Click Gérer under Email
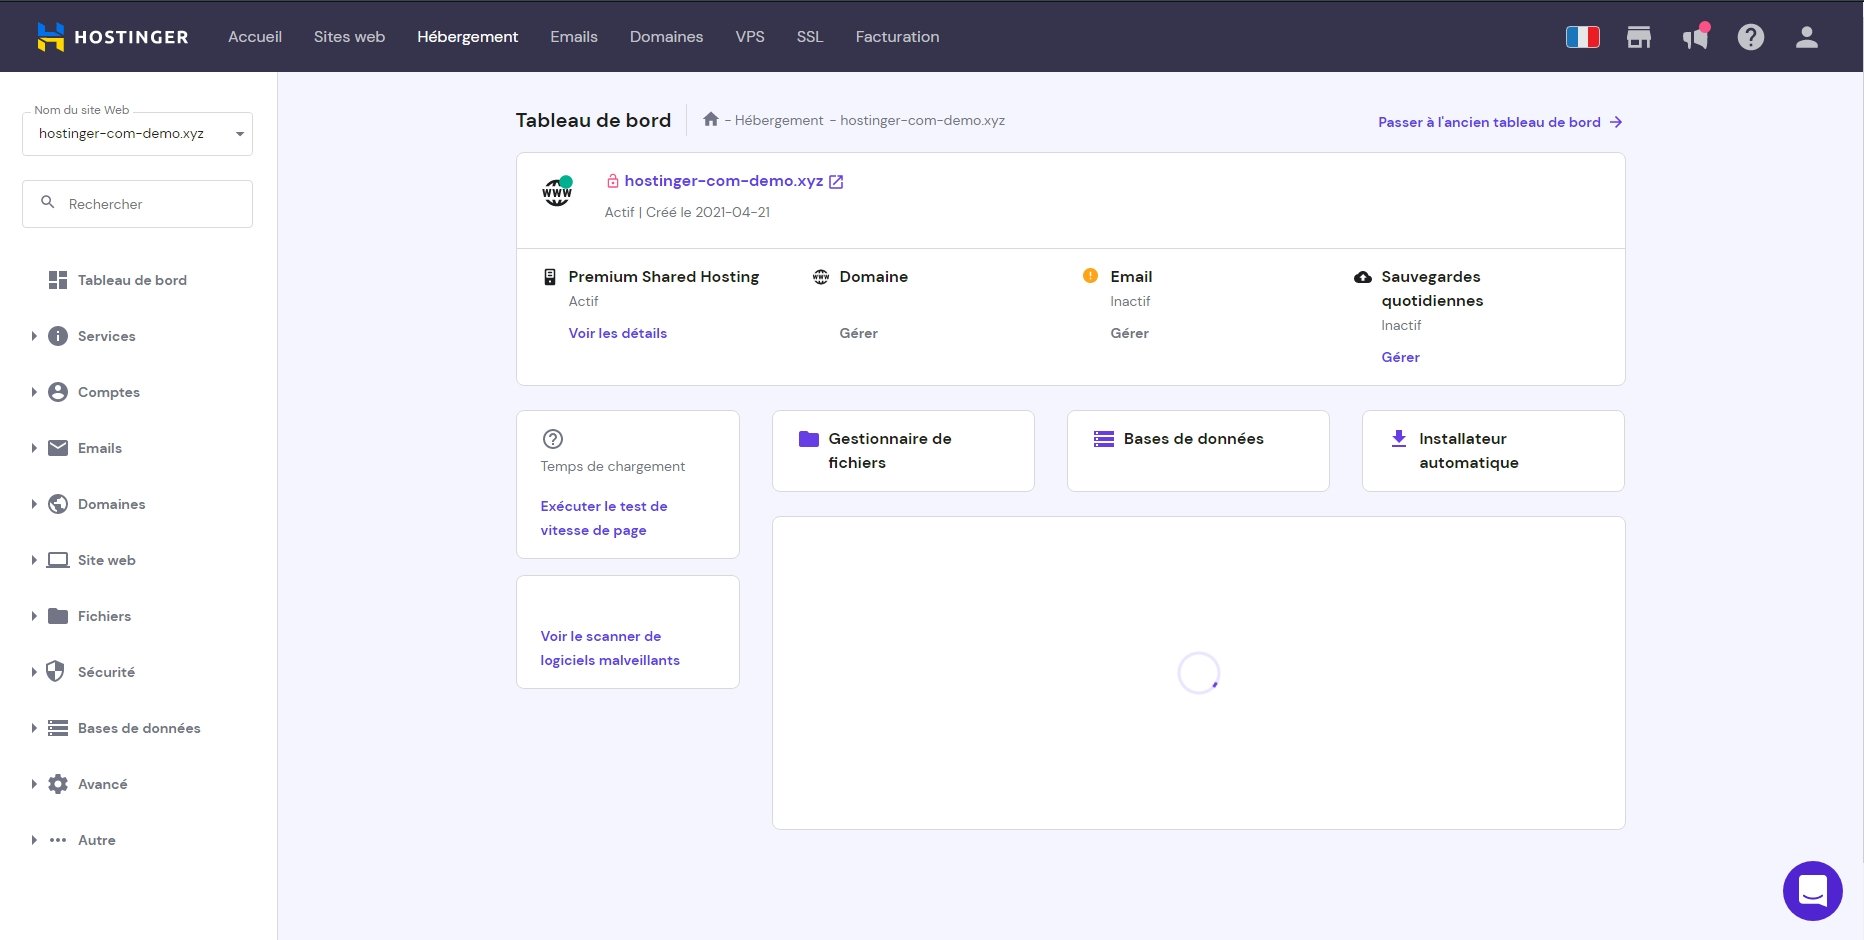This screenshot has width=1864, height=940. point(1129,333)
